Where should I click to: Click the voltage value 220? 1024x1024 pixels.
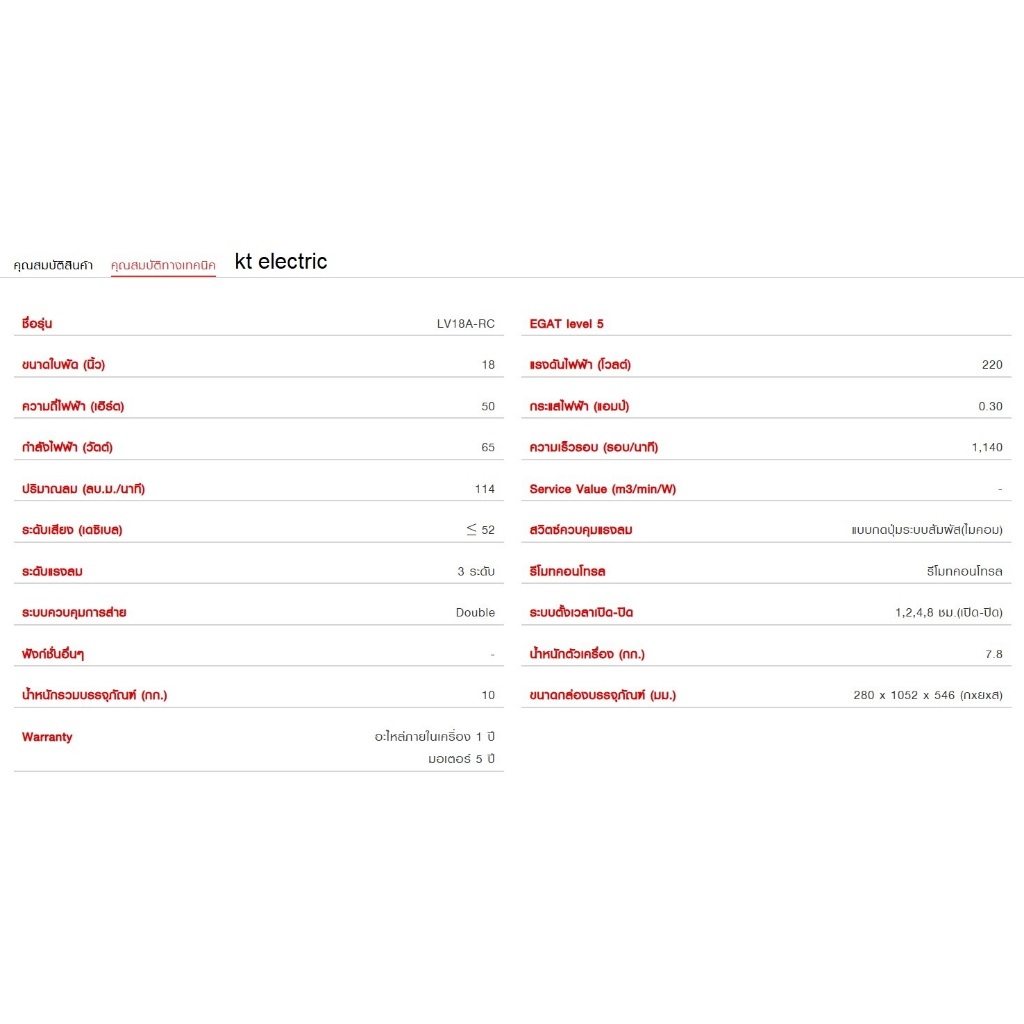pyautogui.click(x=991, y=365)
